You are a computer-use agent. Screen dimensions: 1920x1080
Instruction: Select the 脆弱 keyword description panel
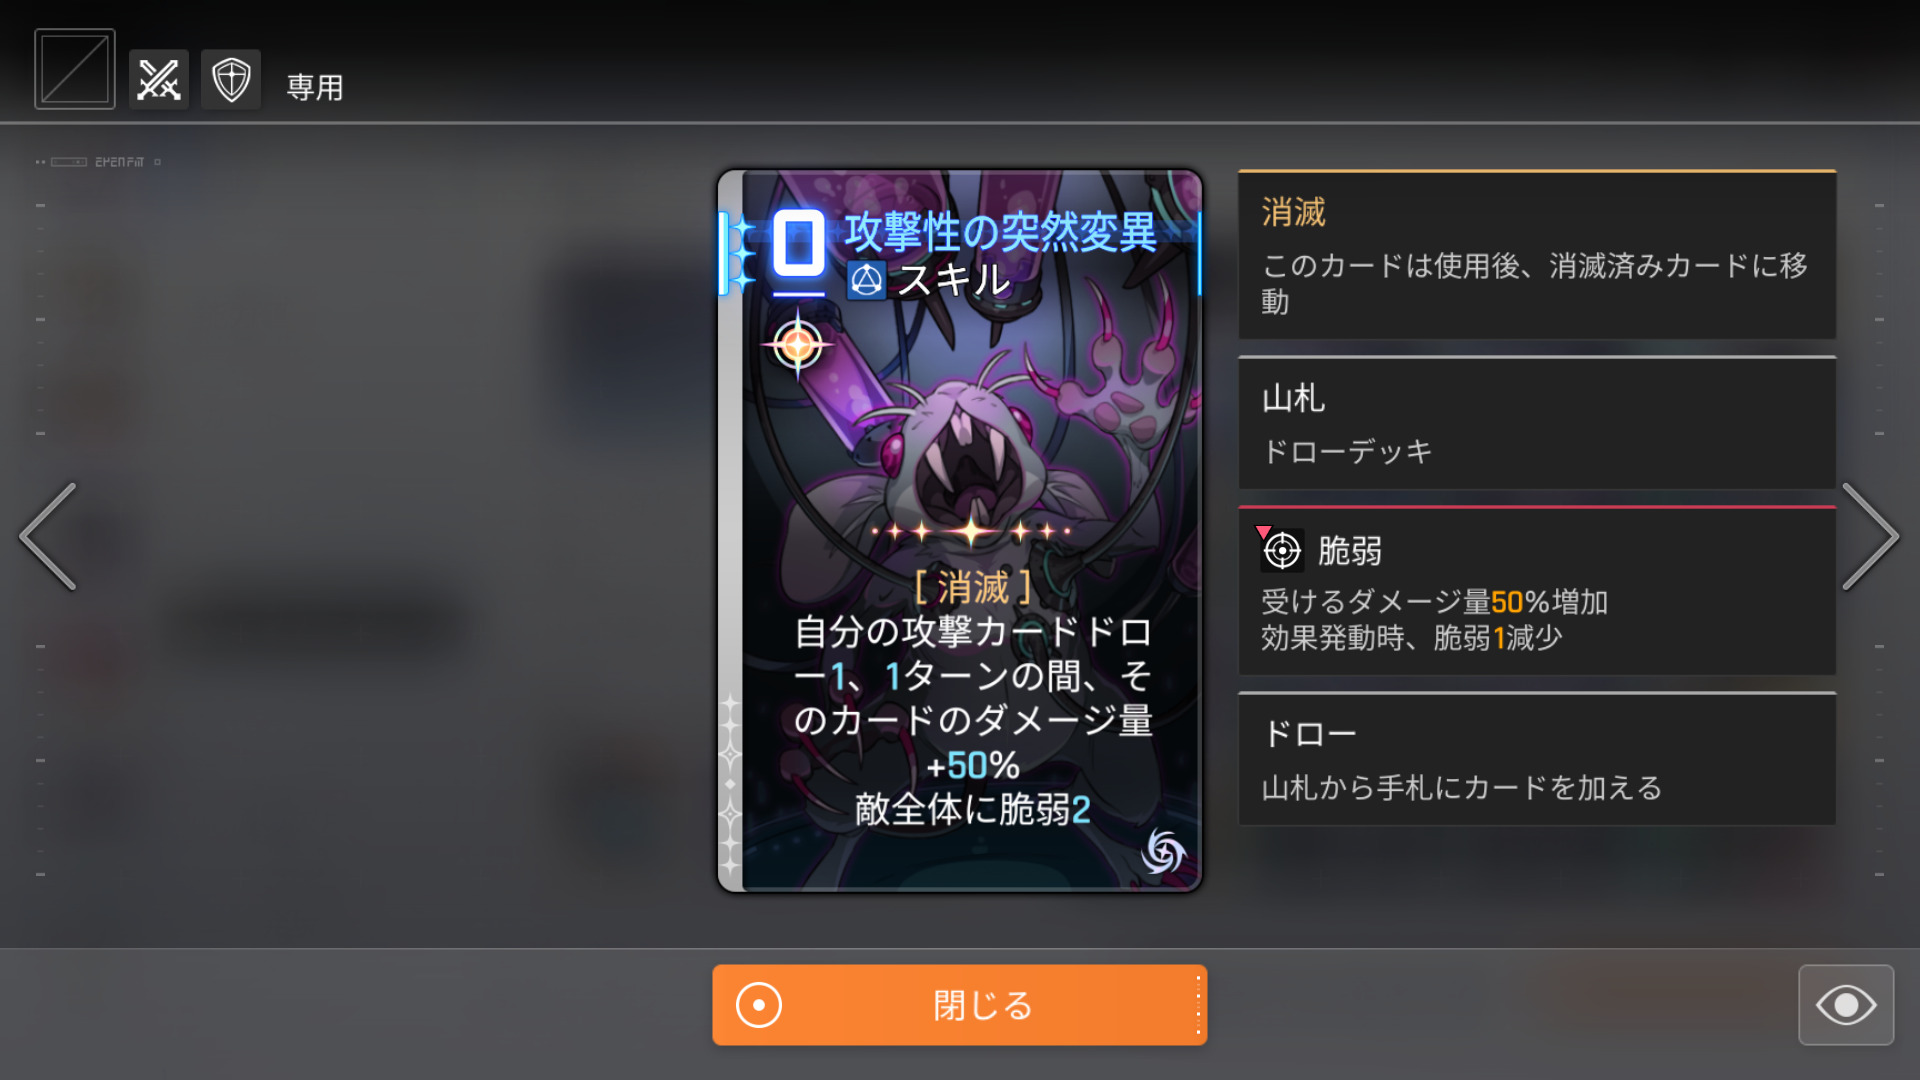(1537, 591)
